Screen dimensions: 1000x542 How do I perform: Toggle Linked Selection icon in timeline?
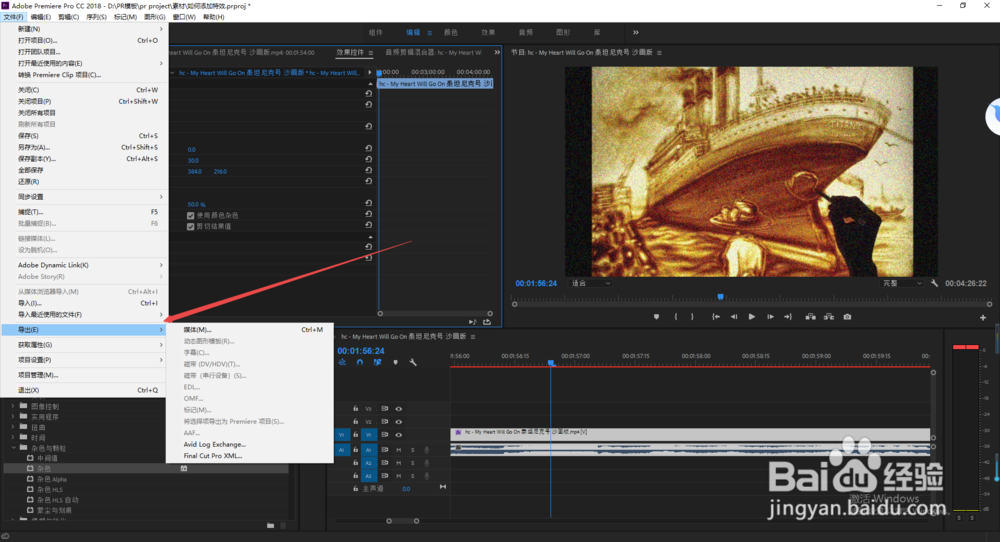(378, 362)
